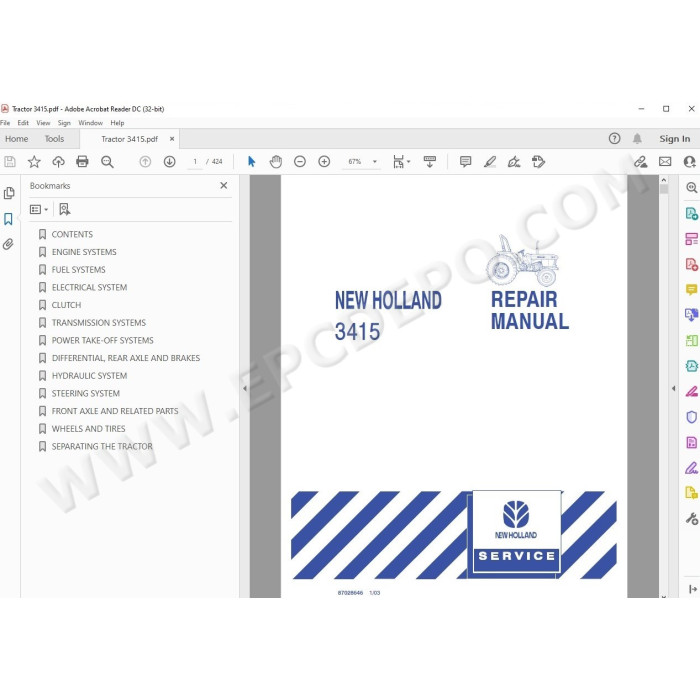Open the View menu

[43, 123]
